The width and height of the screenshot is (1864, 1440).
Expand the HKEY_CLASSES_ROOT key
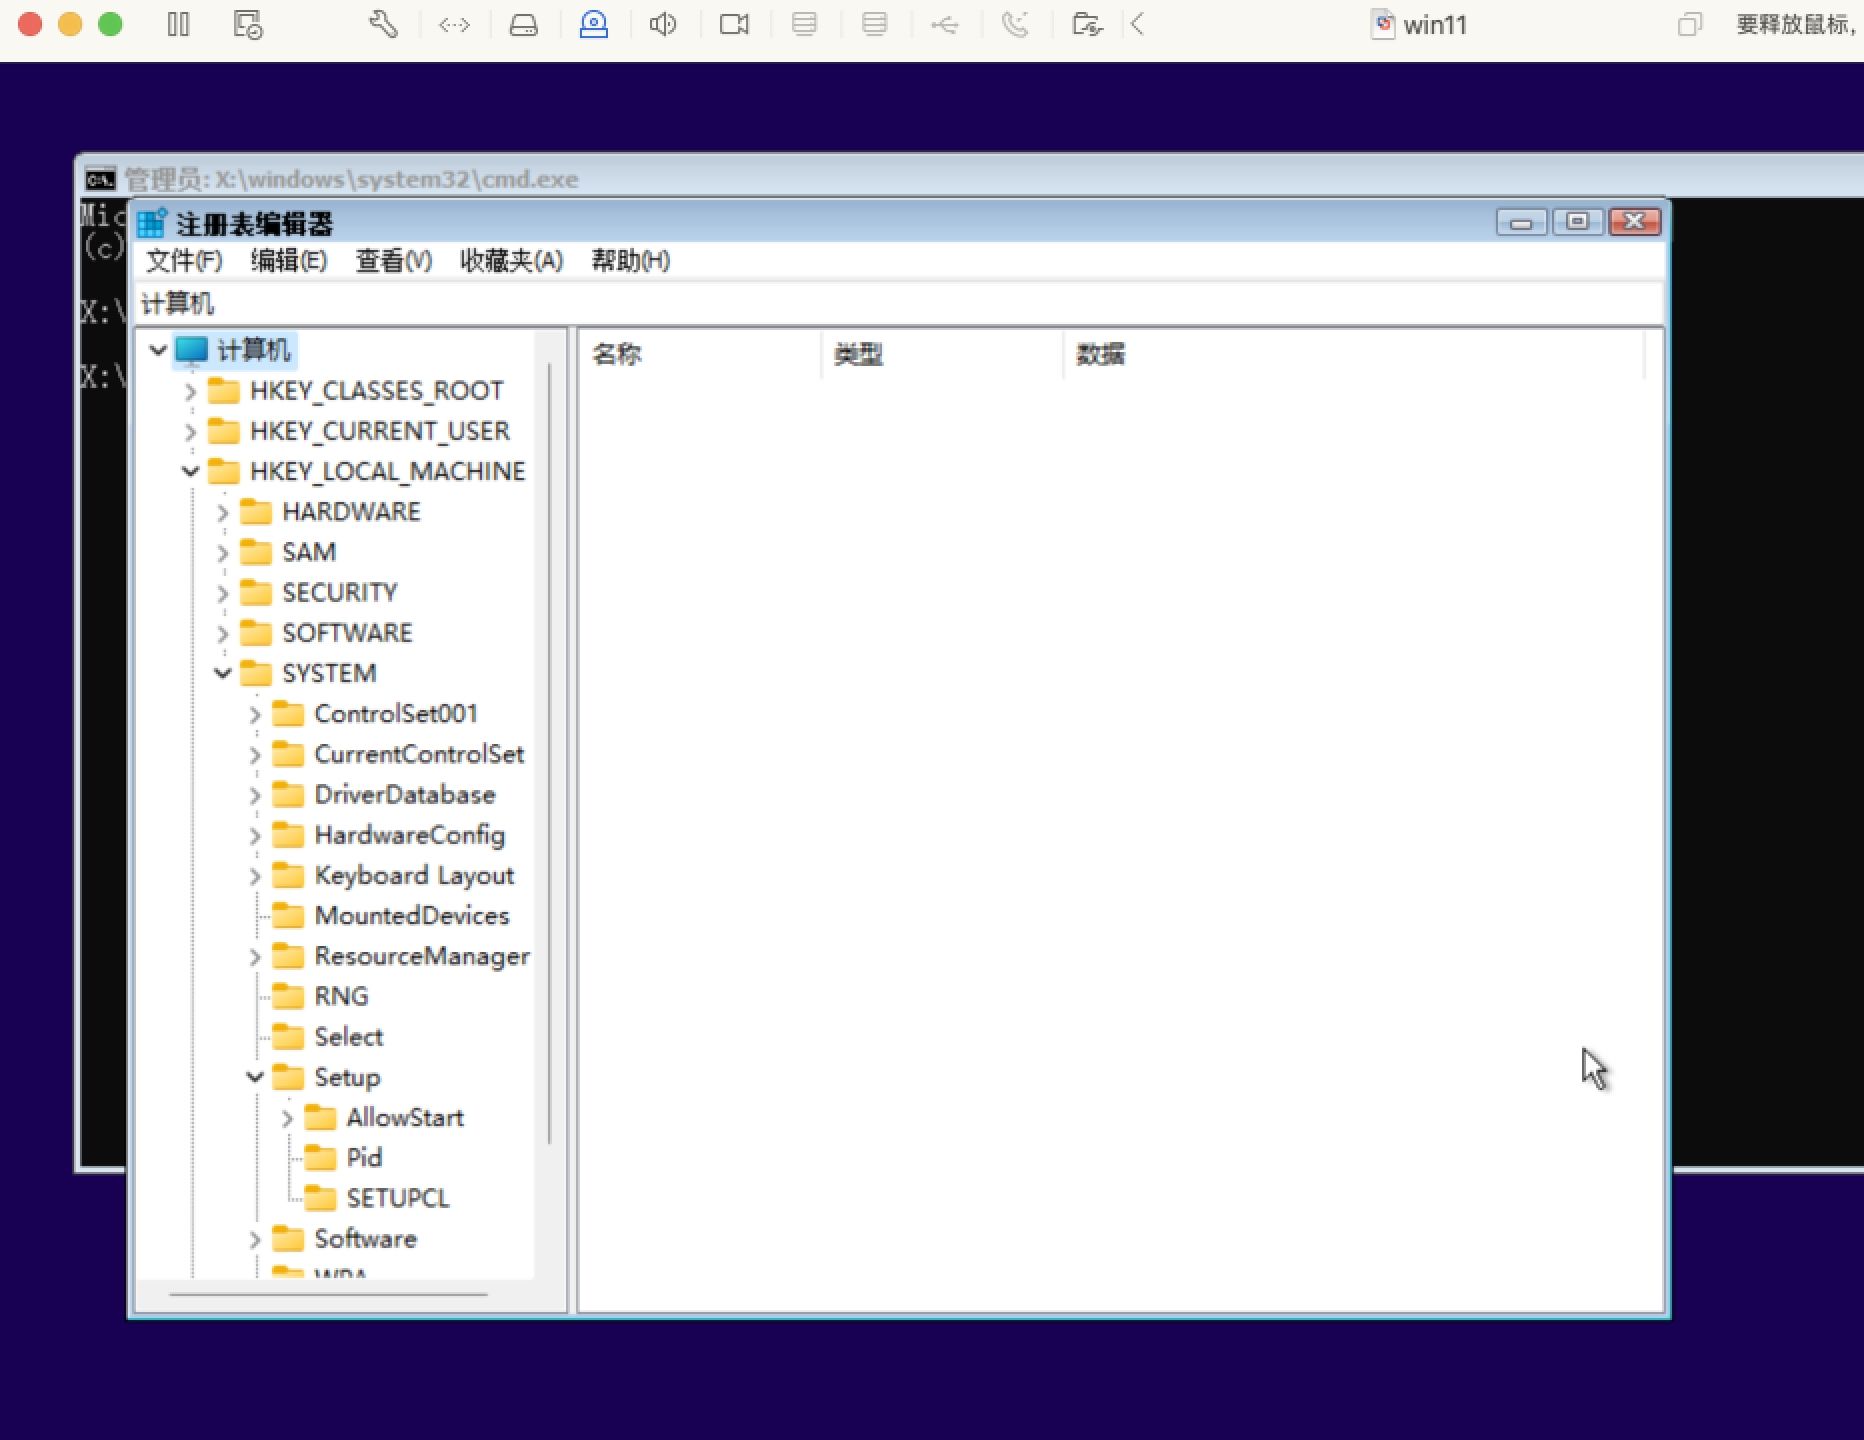(x=191, y=391)
